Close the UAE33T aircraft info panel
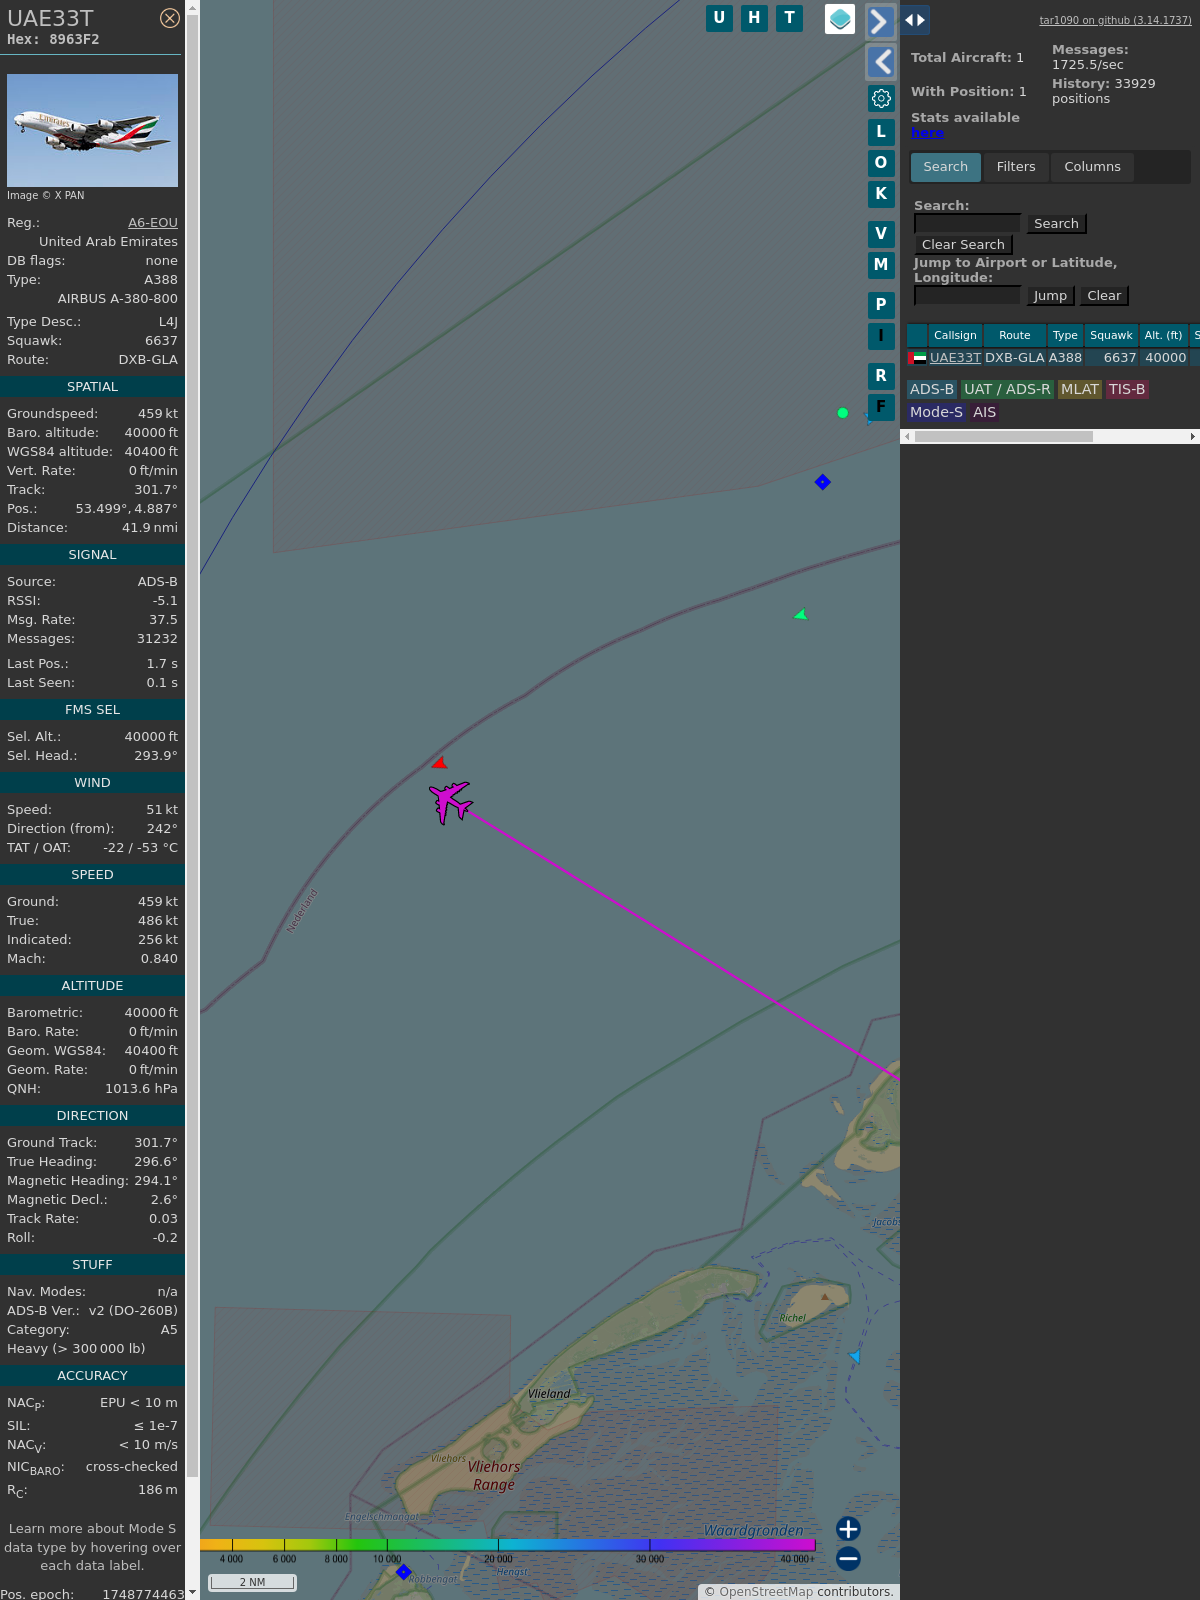 (x=170, y=18)
